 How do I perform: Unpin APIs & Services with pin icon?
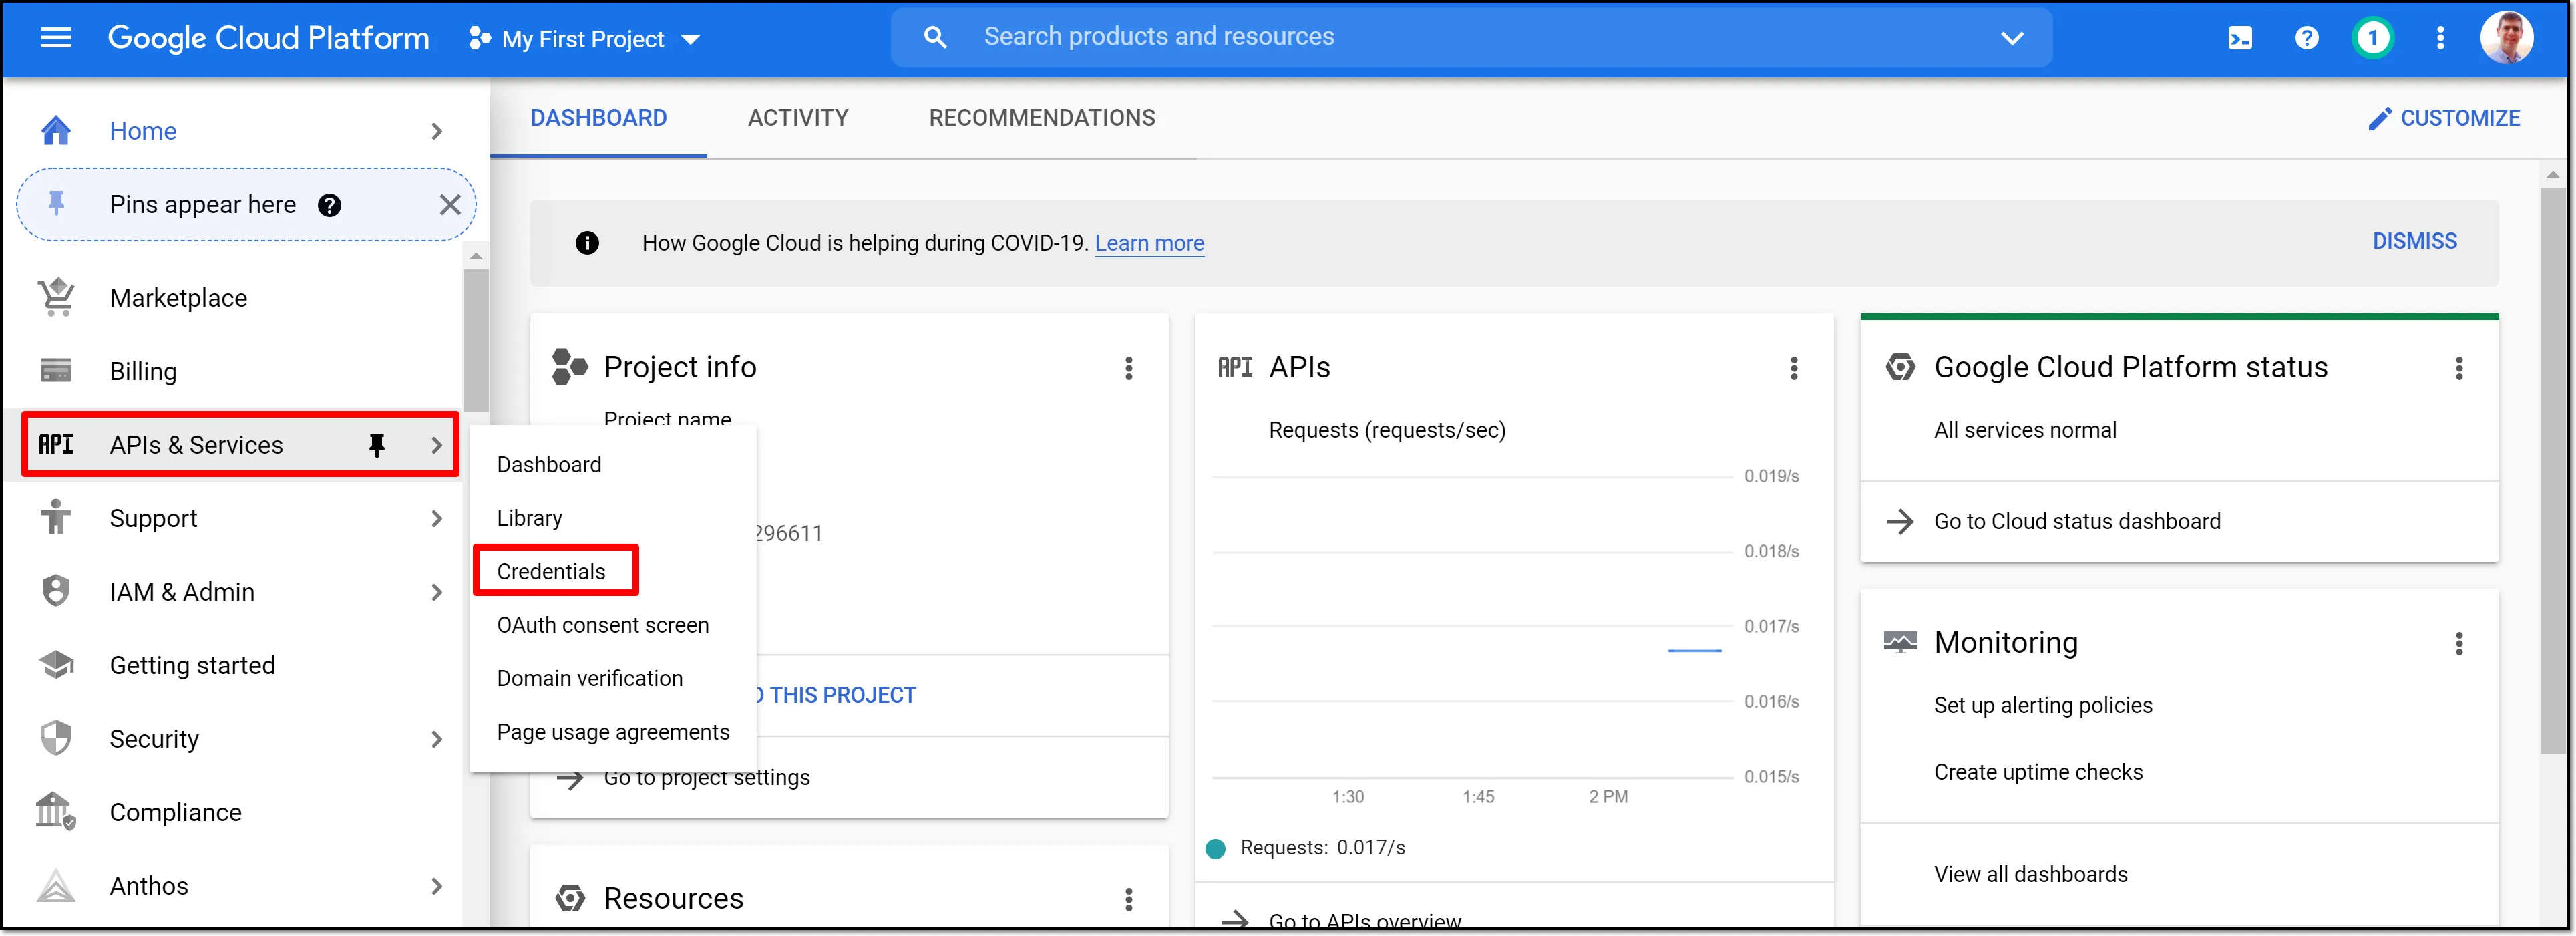coord(376,445)
